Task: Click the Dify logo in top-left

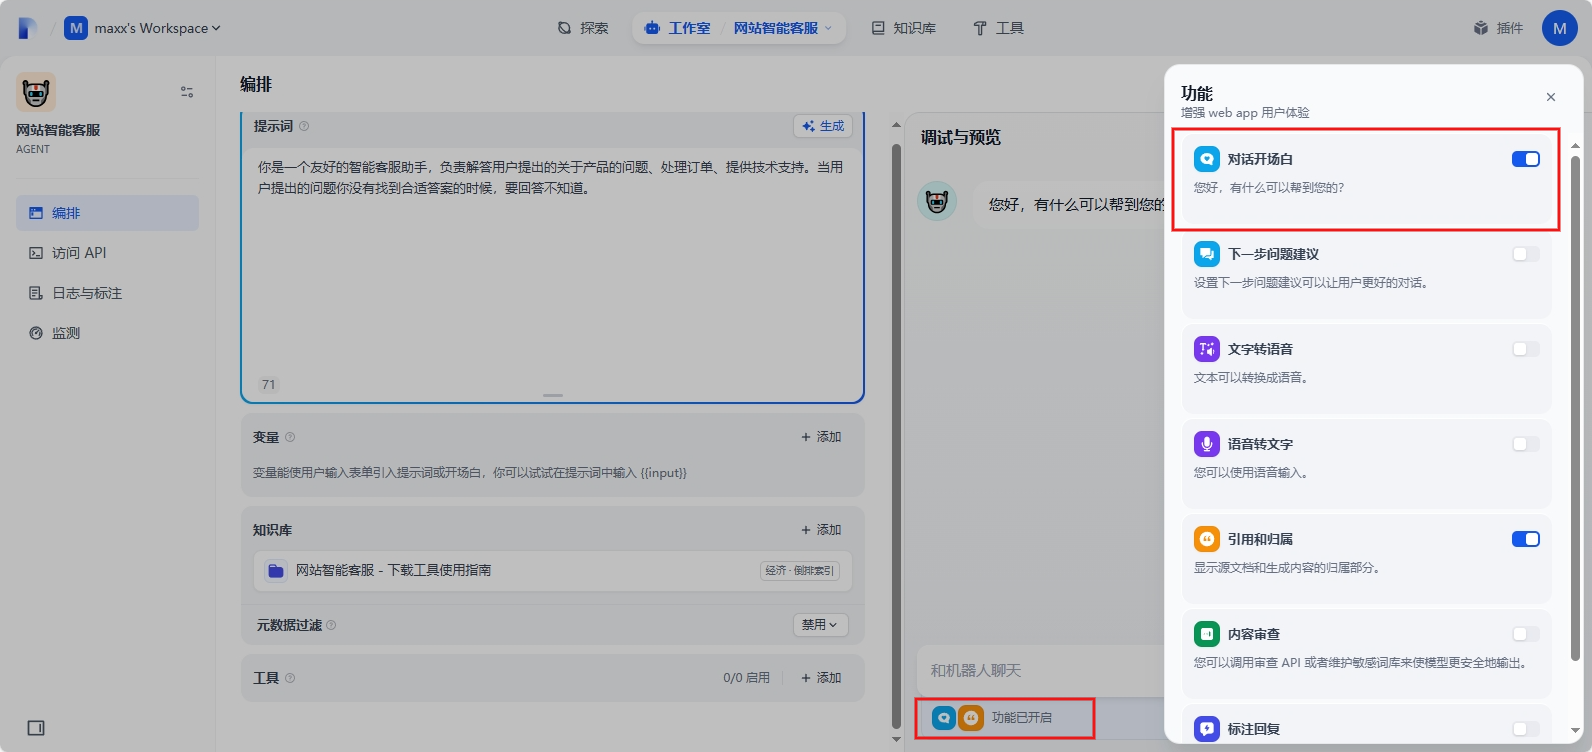Action: [27, 28]
